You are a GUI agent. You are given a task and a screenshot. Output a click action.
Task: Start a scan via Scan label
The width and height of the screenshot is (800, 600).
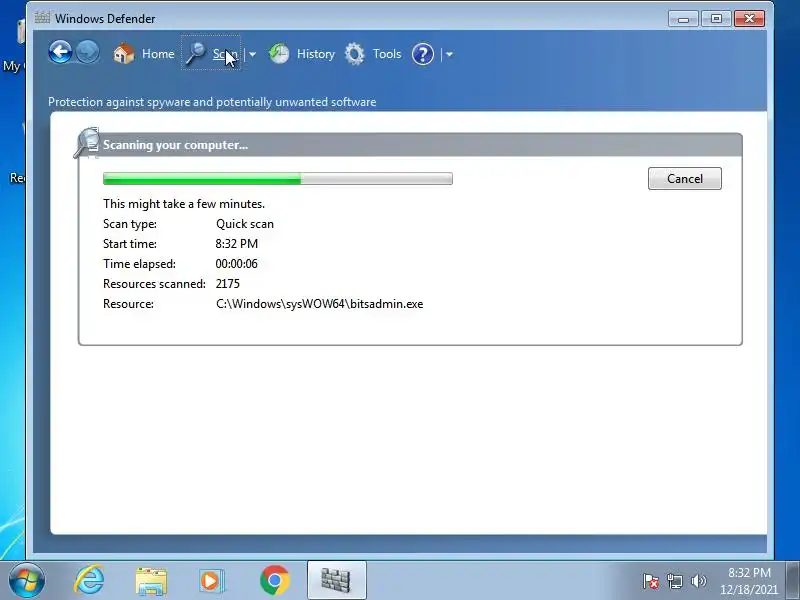[x=225, y=54]
